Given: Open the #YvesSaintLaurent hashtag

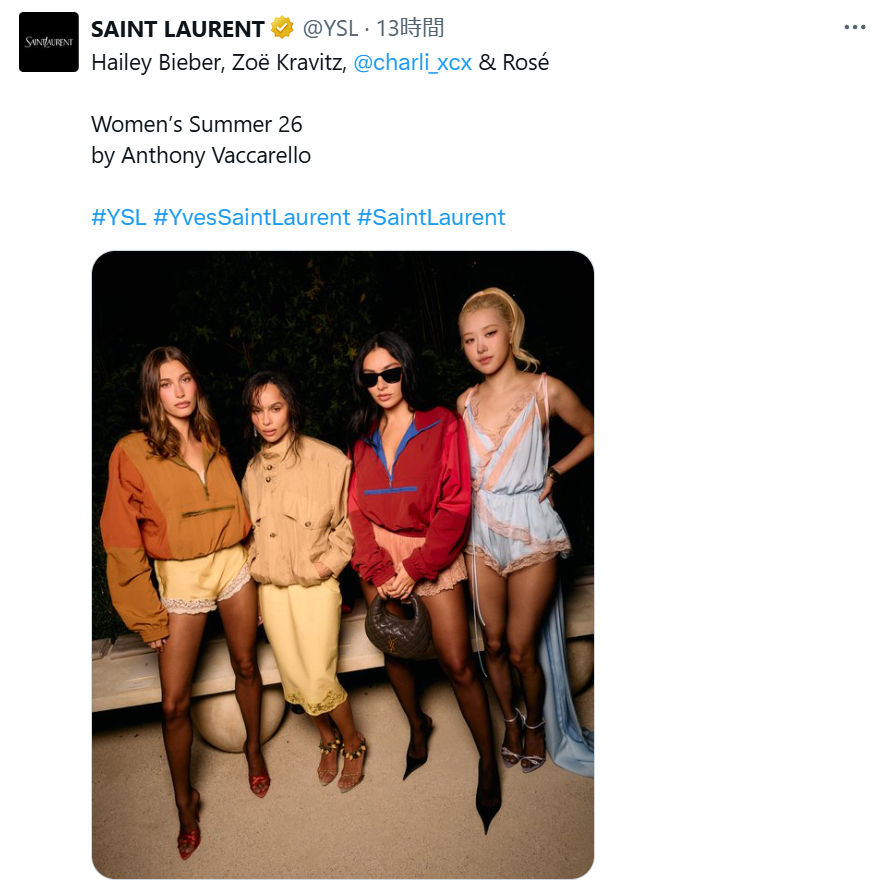Looking at the screenshot, I should [x=252, y=217].
